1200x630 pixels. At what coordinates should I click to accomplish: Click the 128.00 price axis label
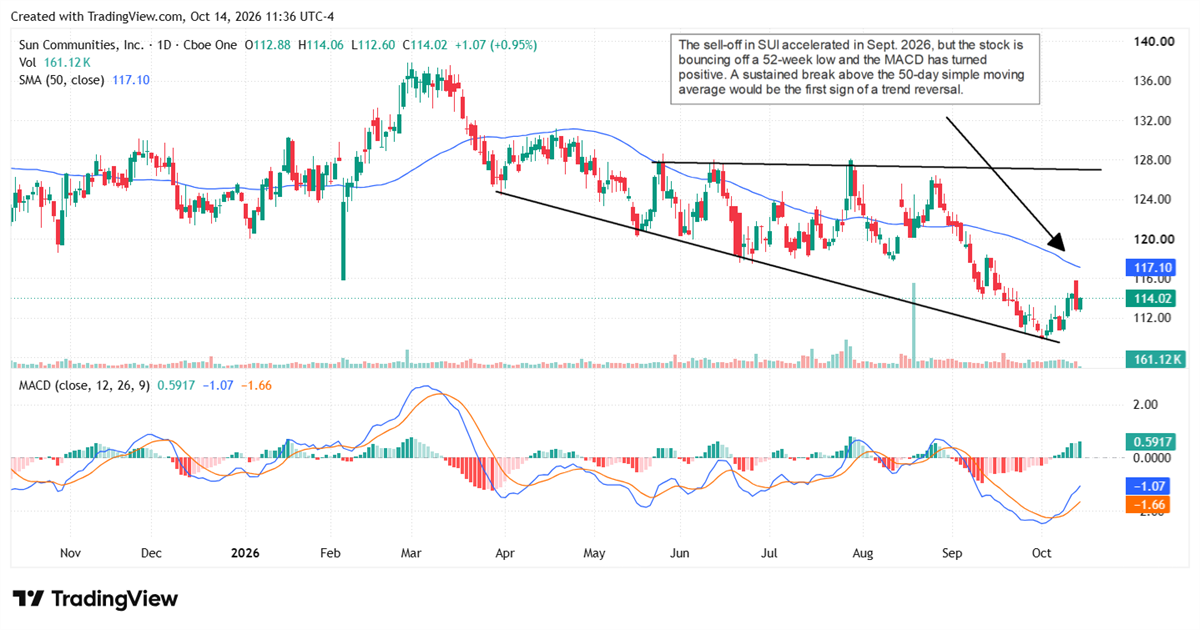tap(1152, 160)
